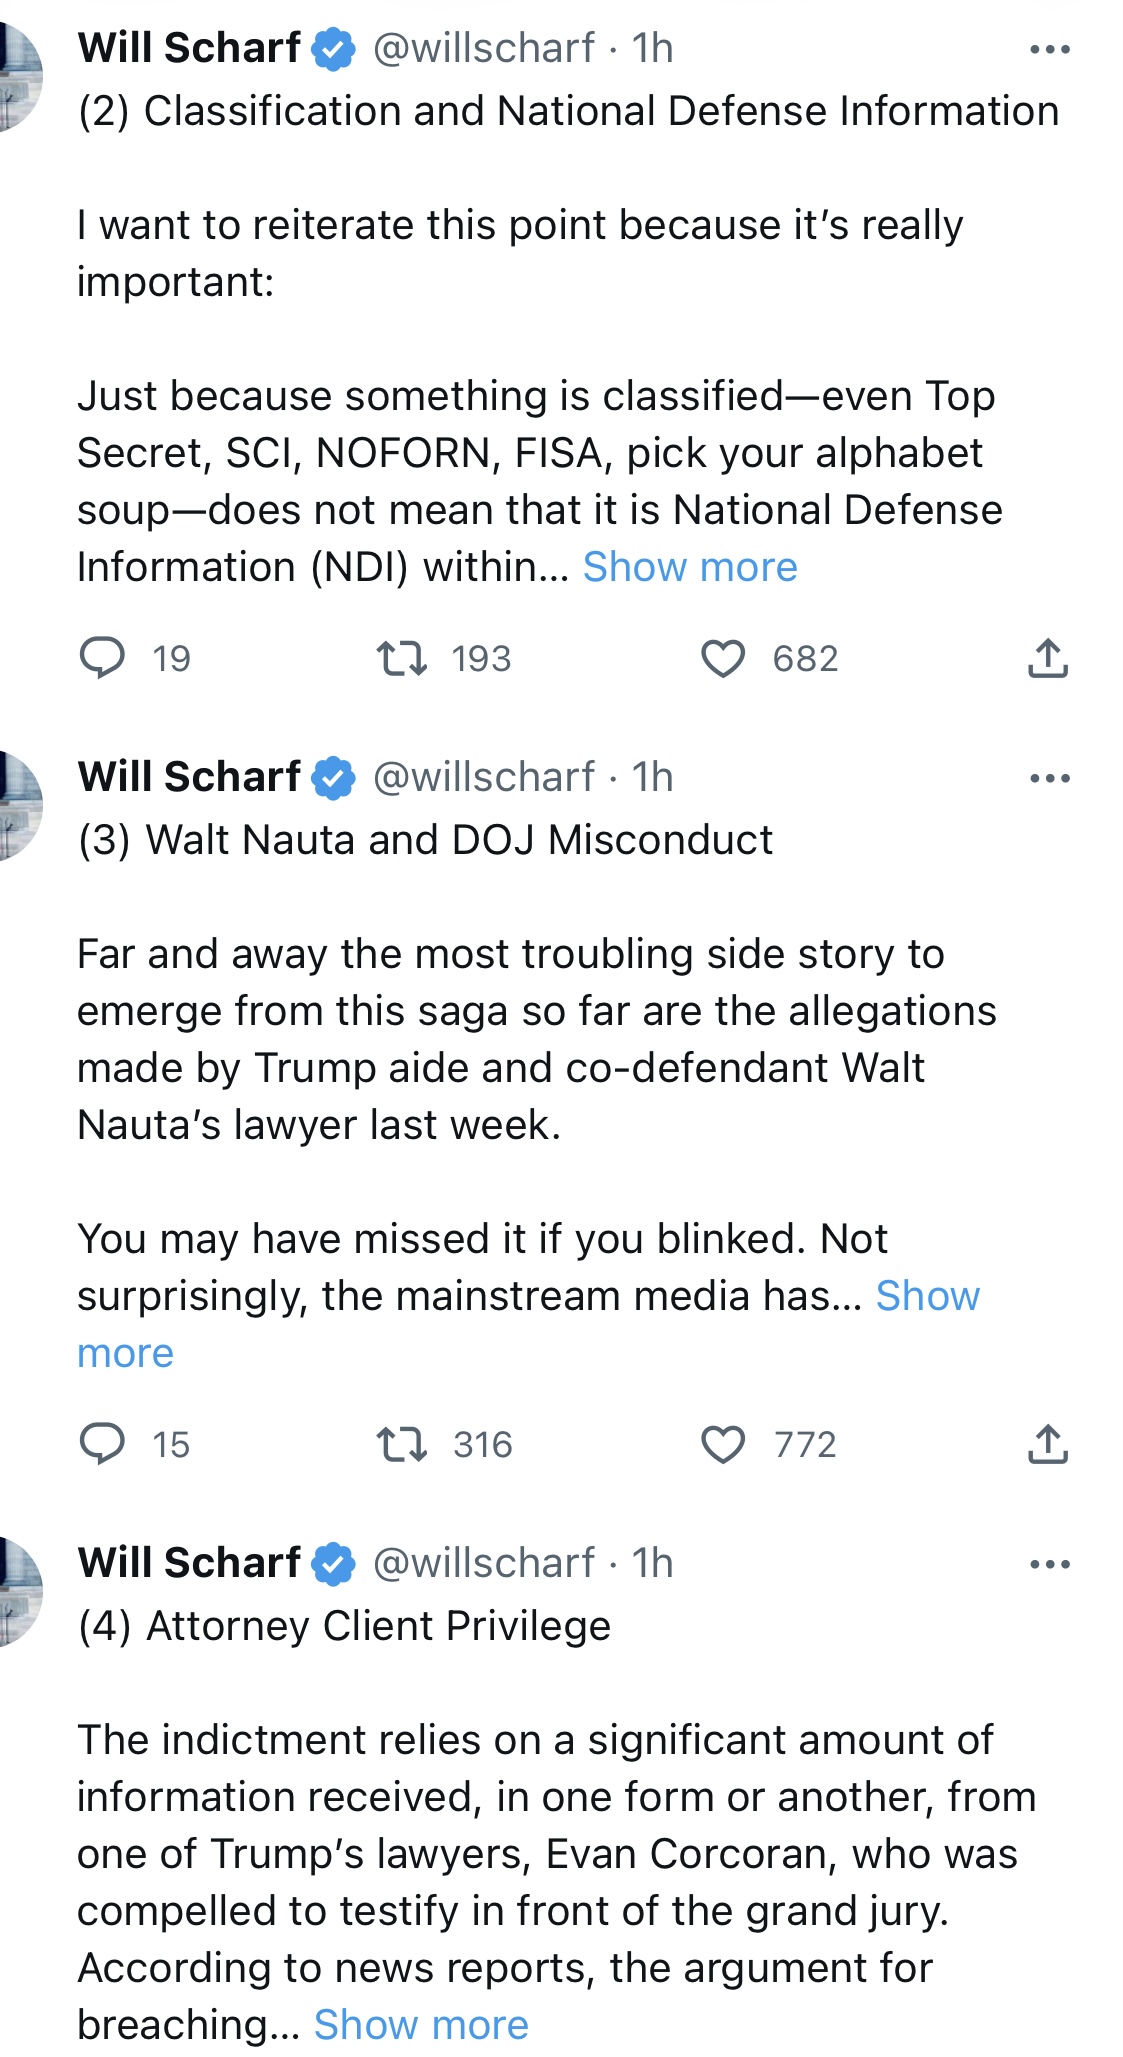Expand tweet (2) with Show more
The width and height of the screenshot is (1123, 2057).
click(690, 567)
